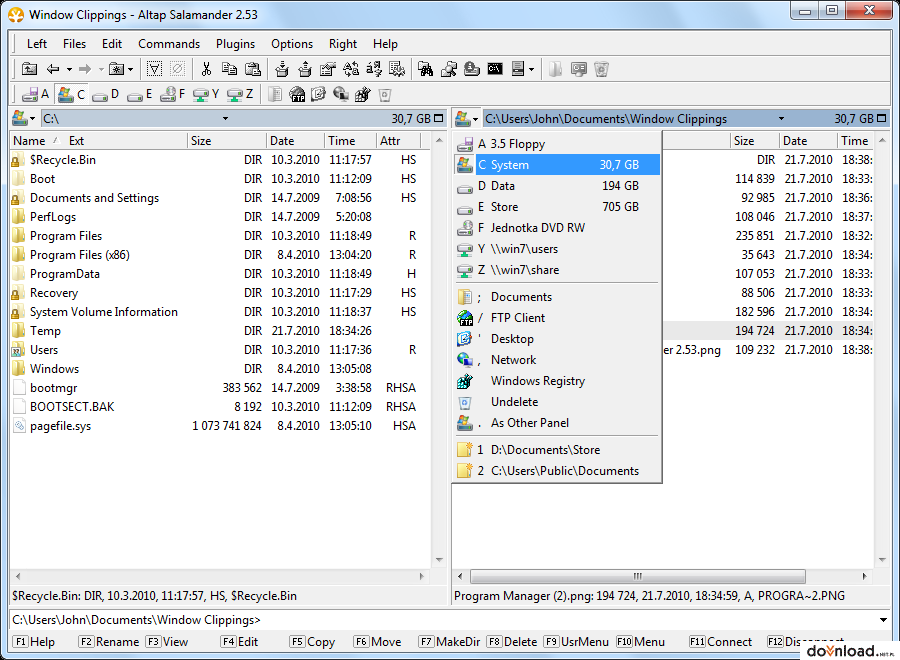Expand the User Menu dropdown arrow
The width and height of the screenshot is (900, 660).
(x=532, y=69)
